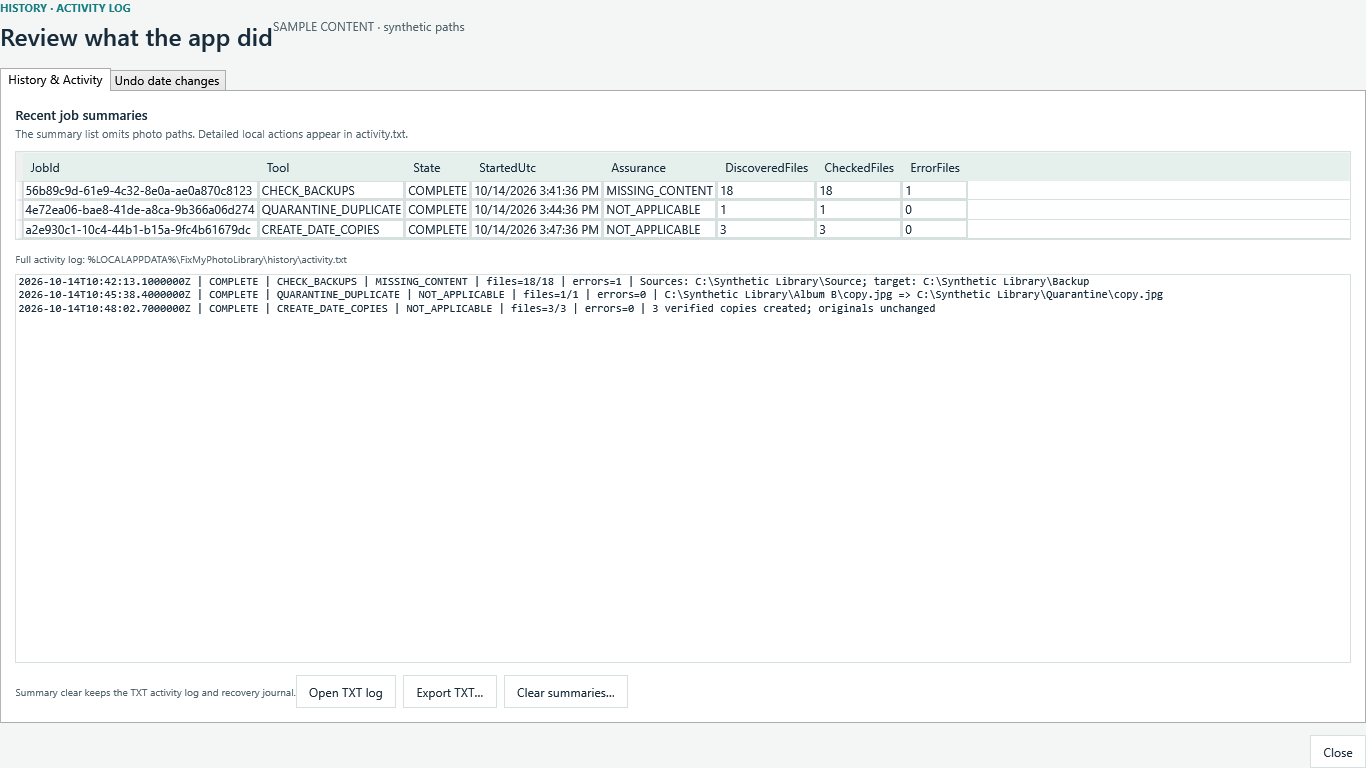Screen dimensions: 1366x768
Task: Click the ErrorFiles column header
Action: click(935, 168)
